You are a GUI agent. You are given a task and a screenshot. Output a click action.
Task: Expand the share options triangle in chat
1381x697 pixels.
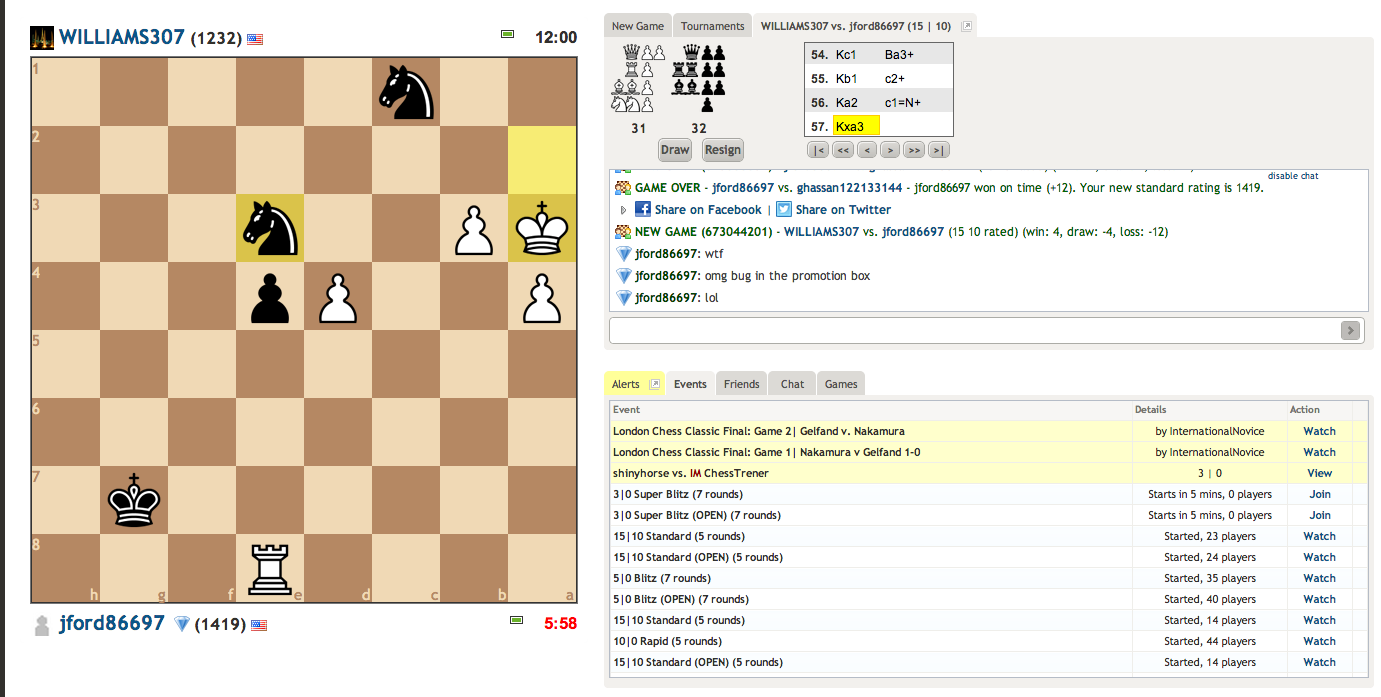click(624, 210)
